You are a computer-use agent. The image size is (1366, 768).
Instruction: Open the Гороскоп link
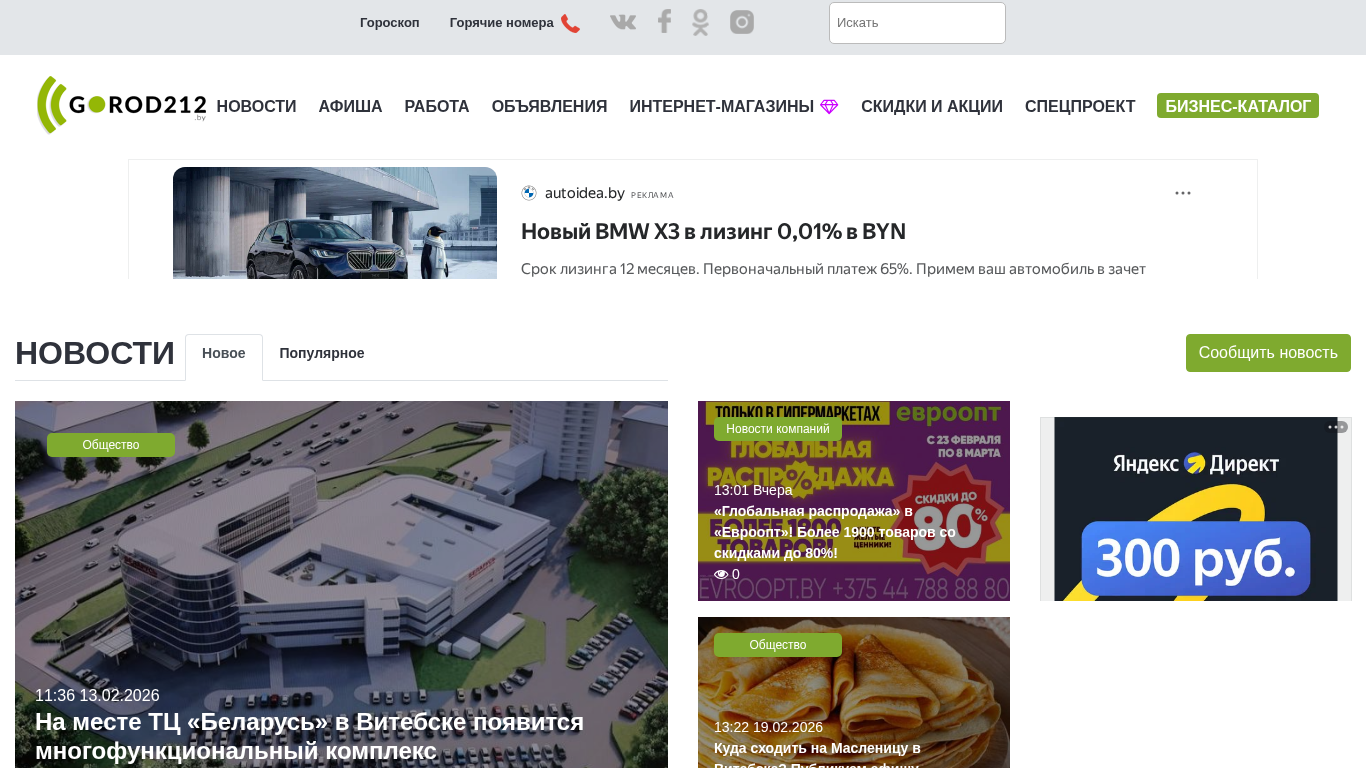[x=390, y=23]
